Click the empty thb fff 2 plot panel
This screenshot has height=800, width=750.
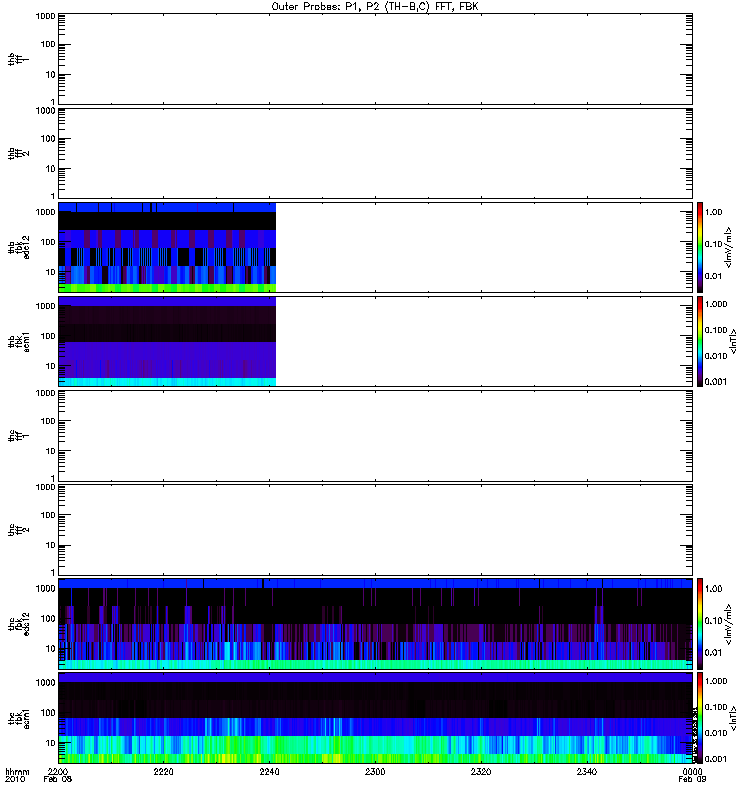[375, 153]
